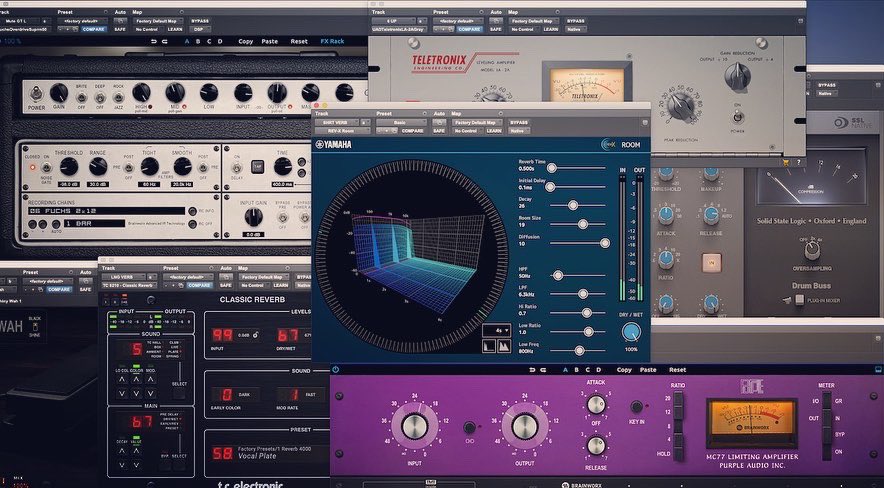Click the amp Recording Chains cabinet display
The image size is (884, 488).
[x=107, y=211]
